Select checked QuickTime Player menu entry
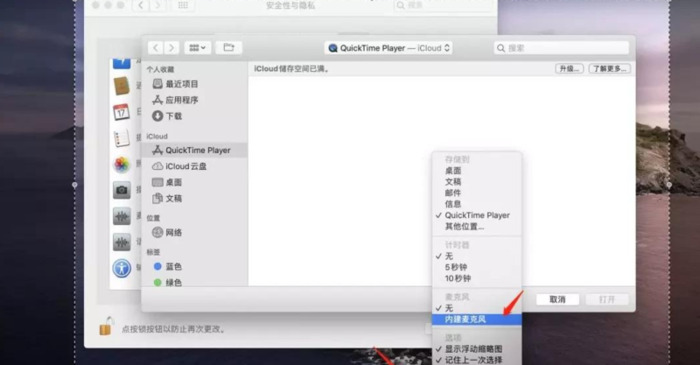 (x=477, y=215)
